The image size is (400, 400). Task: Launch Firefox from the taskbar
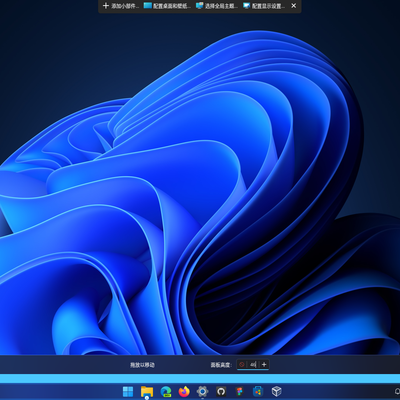pyautogui.click(x=184, y=391)
